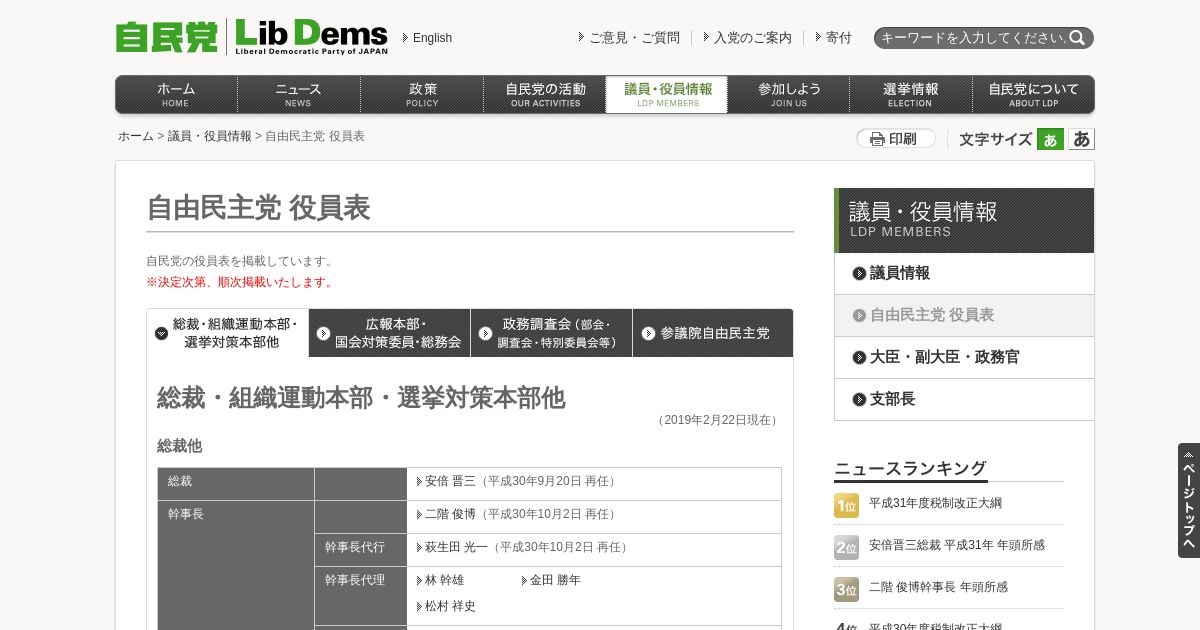The image size is (1200, 630).
Task: Select 総裁・組織運動本部・選挙対策本部他 tab
Action: click(228, 333)
